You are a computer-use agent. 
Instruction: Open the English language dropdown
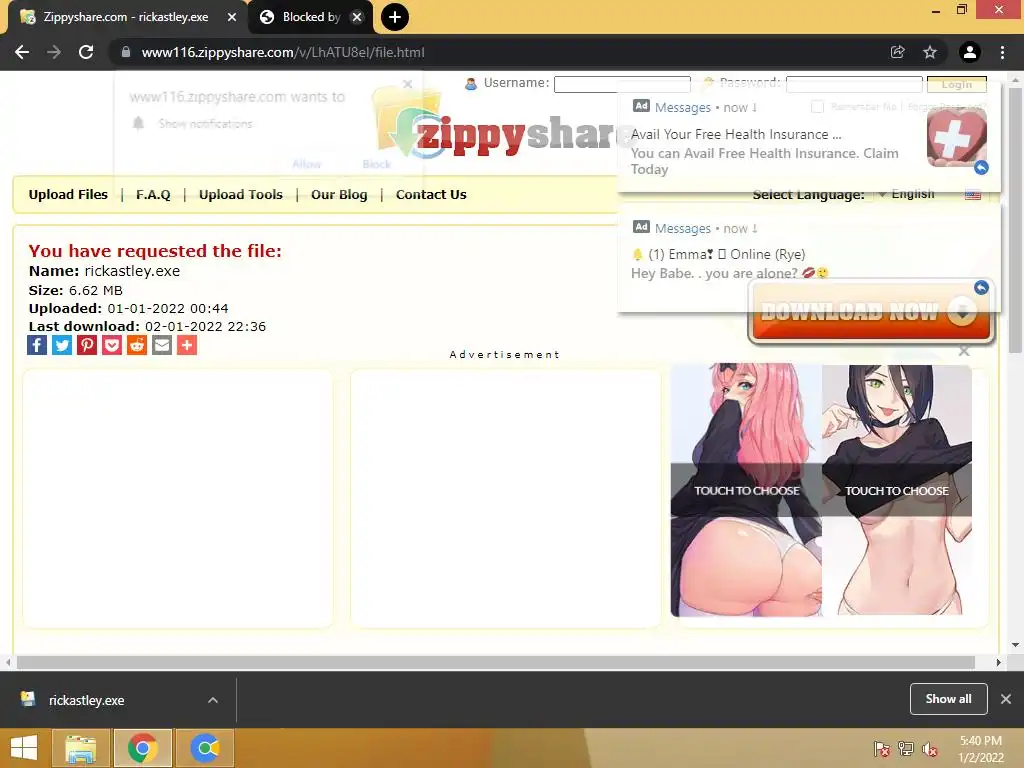[908, 194]
